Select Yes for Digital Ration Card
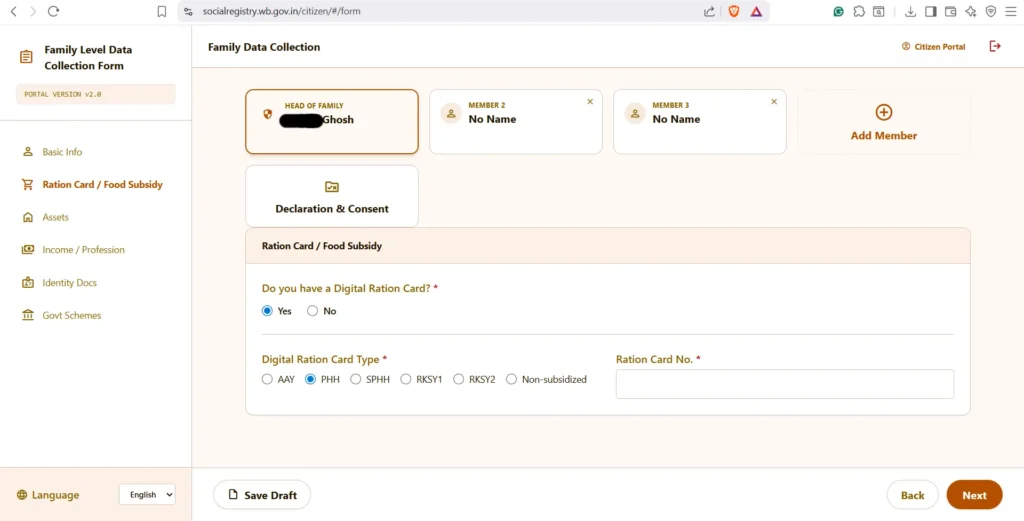Image resolution: width=1024 pixels, height=521 pixels. click(x=267, y=311)
